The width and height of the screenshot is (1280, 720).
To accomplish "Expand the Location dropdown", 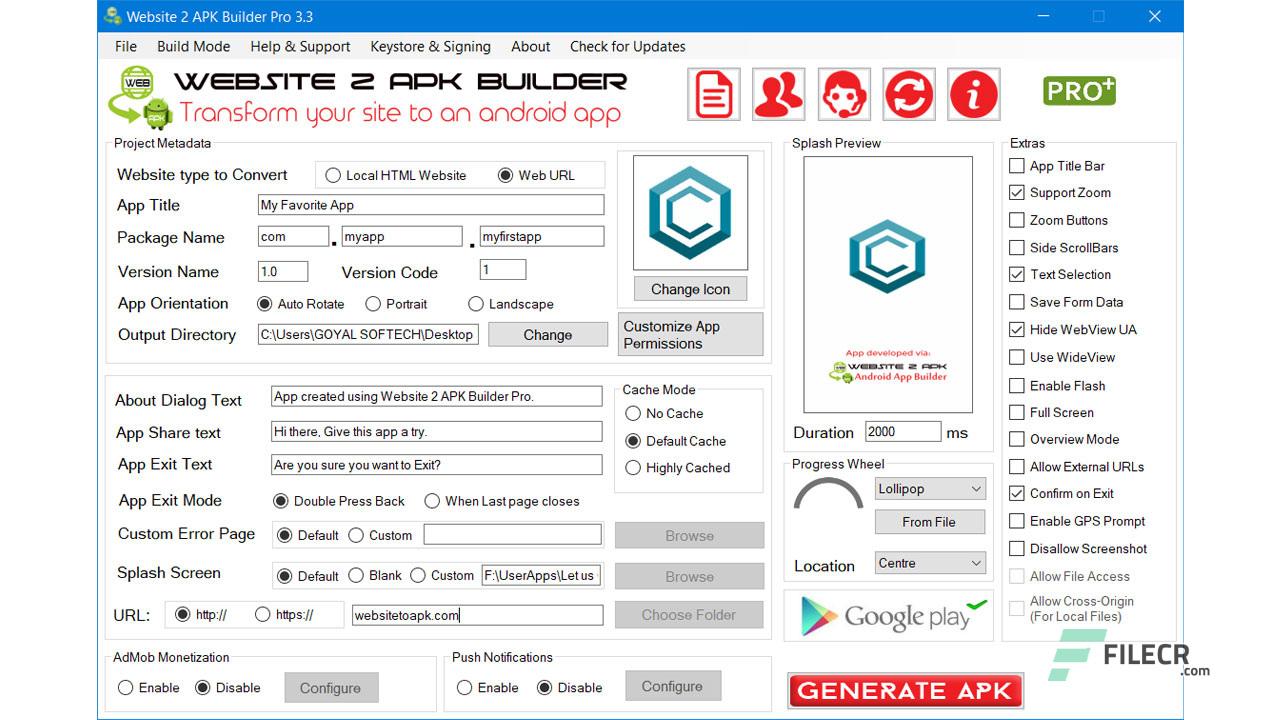I will [x=930, y=563].
